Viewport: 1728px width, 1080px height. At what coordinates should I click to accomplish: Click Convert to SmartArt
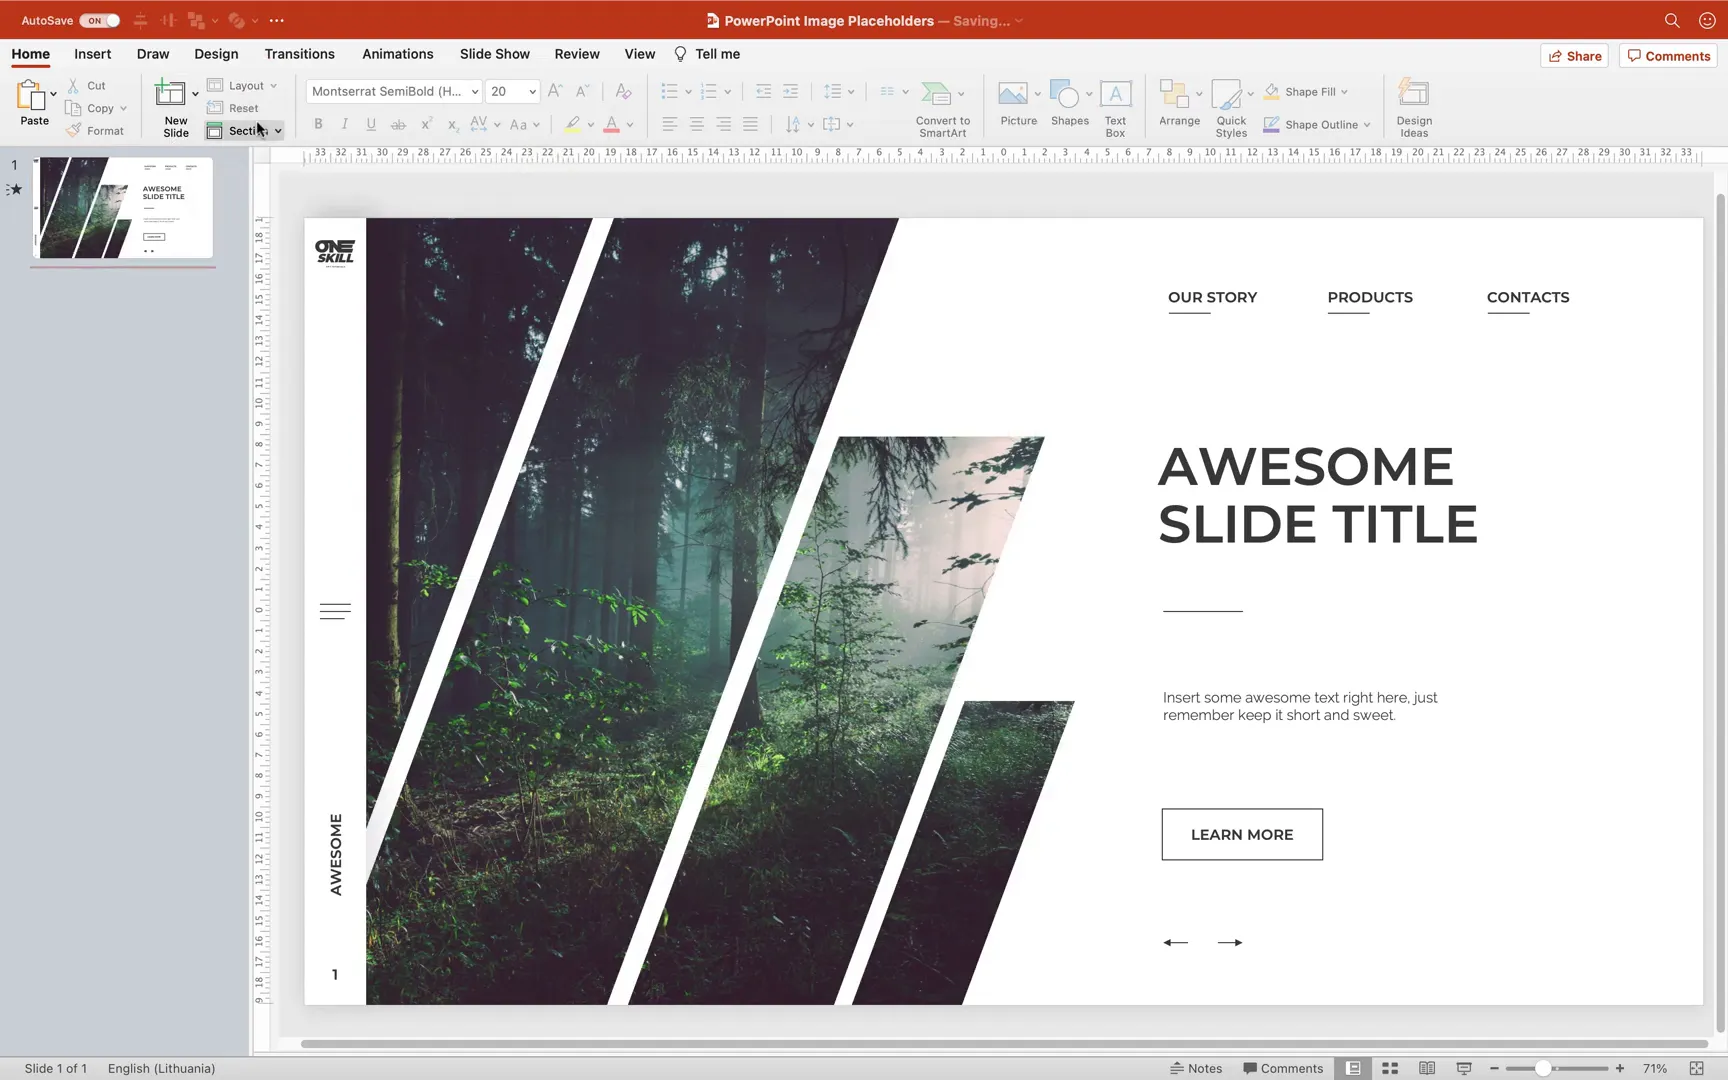point(942,108)
